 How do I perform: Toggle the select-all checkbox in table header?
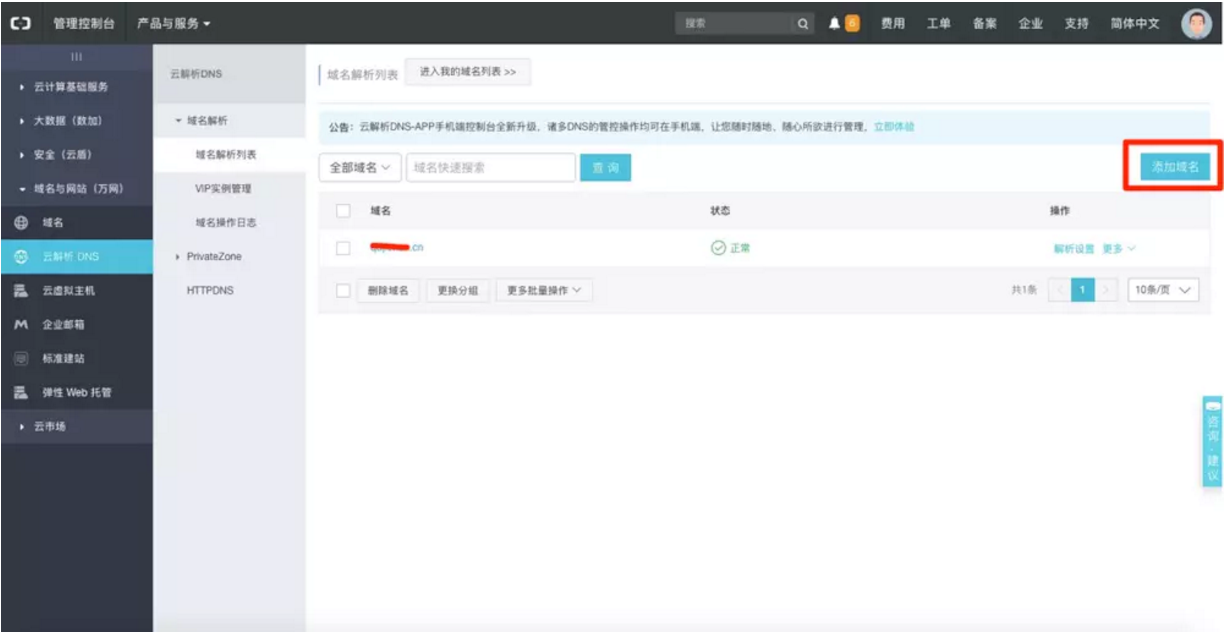coord(343,211)
